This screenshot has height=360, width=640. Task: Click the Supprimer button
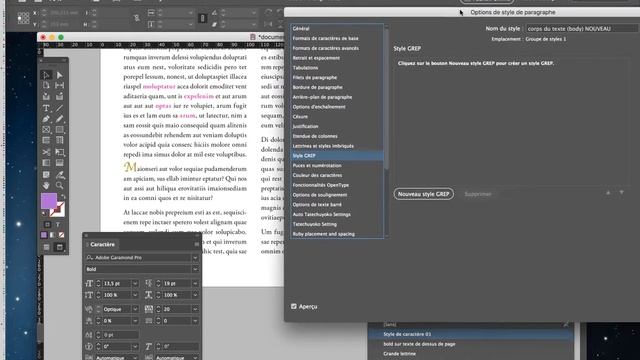click(x=478, y=194)
